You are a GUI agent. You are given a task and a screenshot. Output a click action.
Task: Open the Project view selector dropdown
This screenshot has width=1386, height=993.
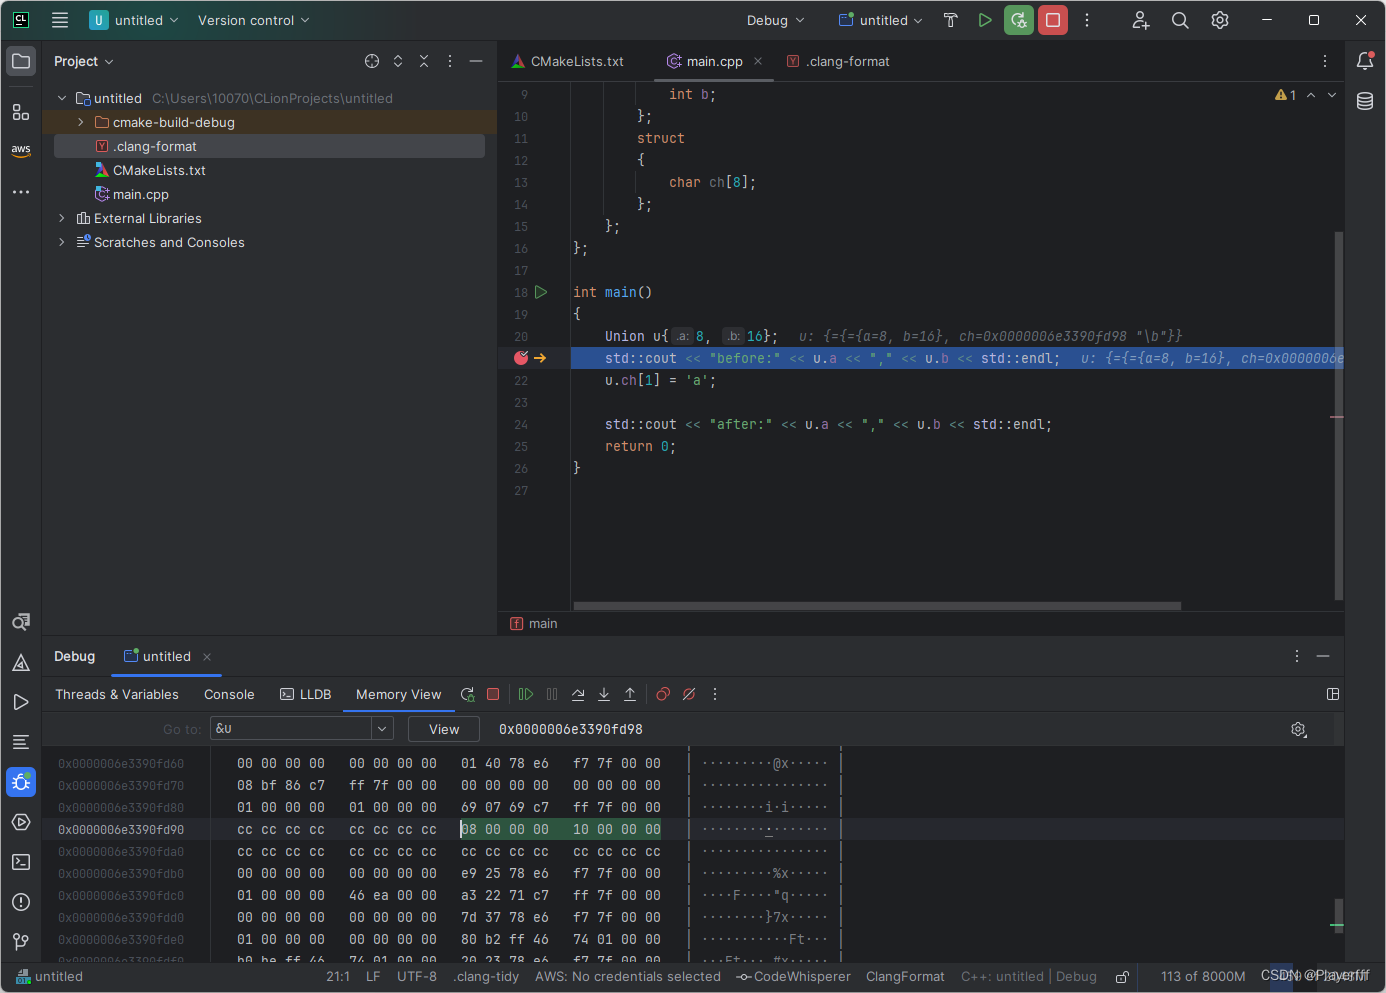tap(84, 61)
